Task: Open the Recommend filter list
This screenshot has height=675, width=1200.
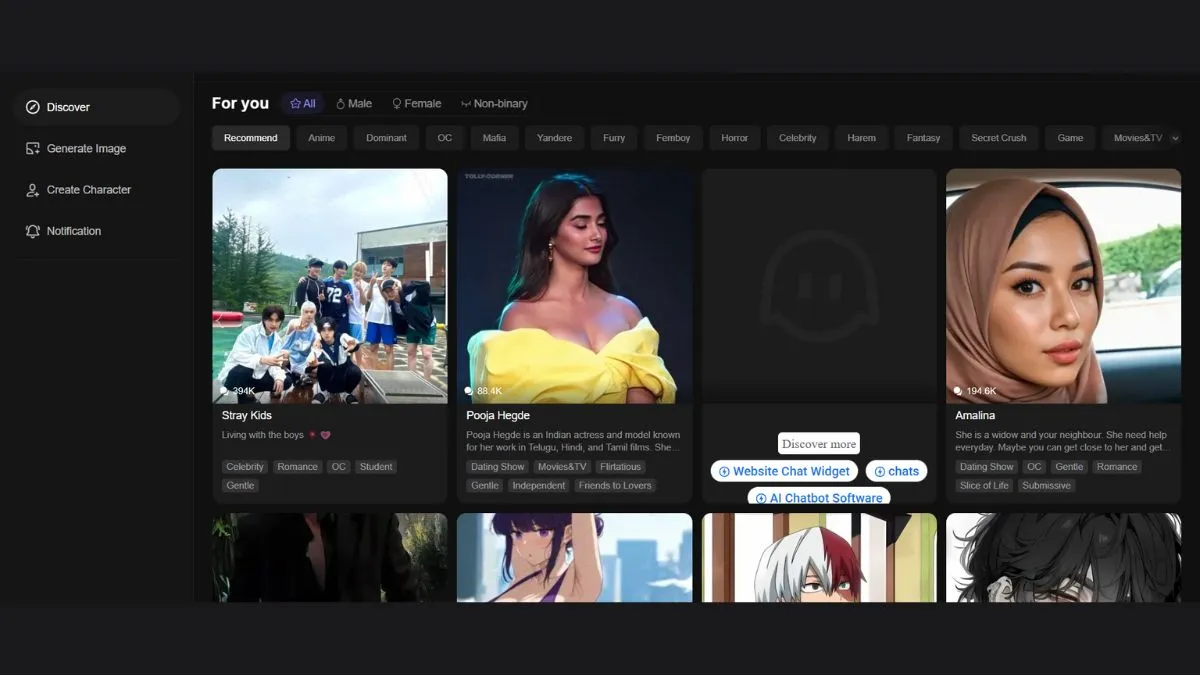Action: [250, 137]
